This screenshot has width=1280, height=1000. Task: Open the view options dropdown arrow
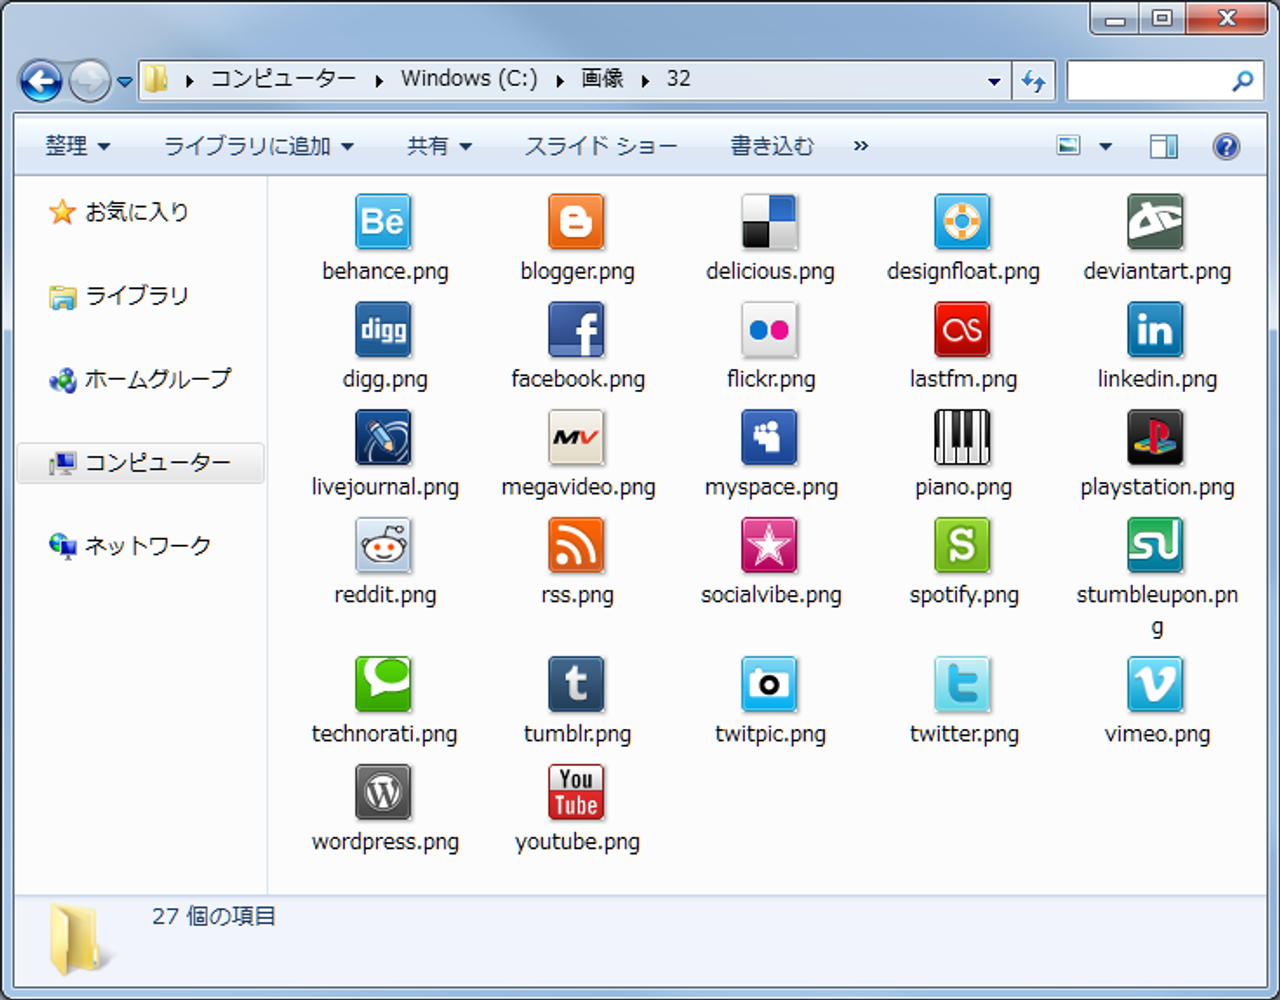click(1105, 146)
